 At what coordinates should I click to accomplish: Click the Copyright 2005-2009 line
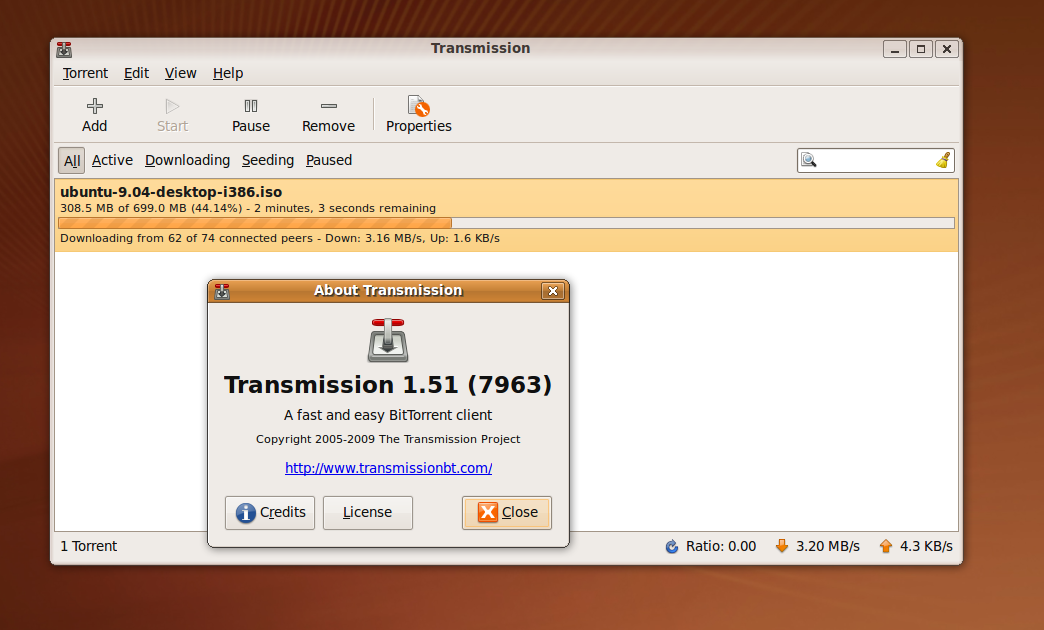click(x=388, y=440)
